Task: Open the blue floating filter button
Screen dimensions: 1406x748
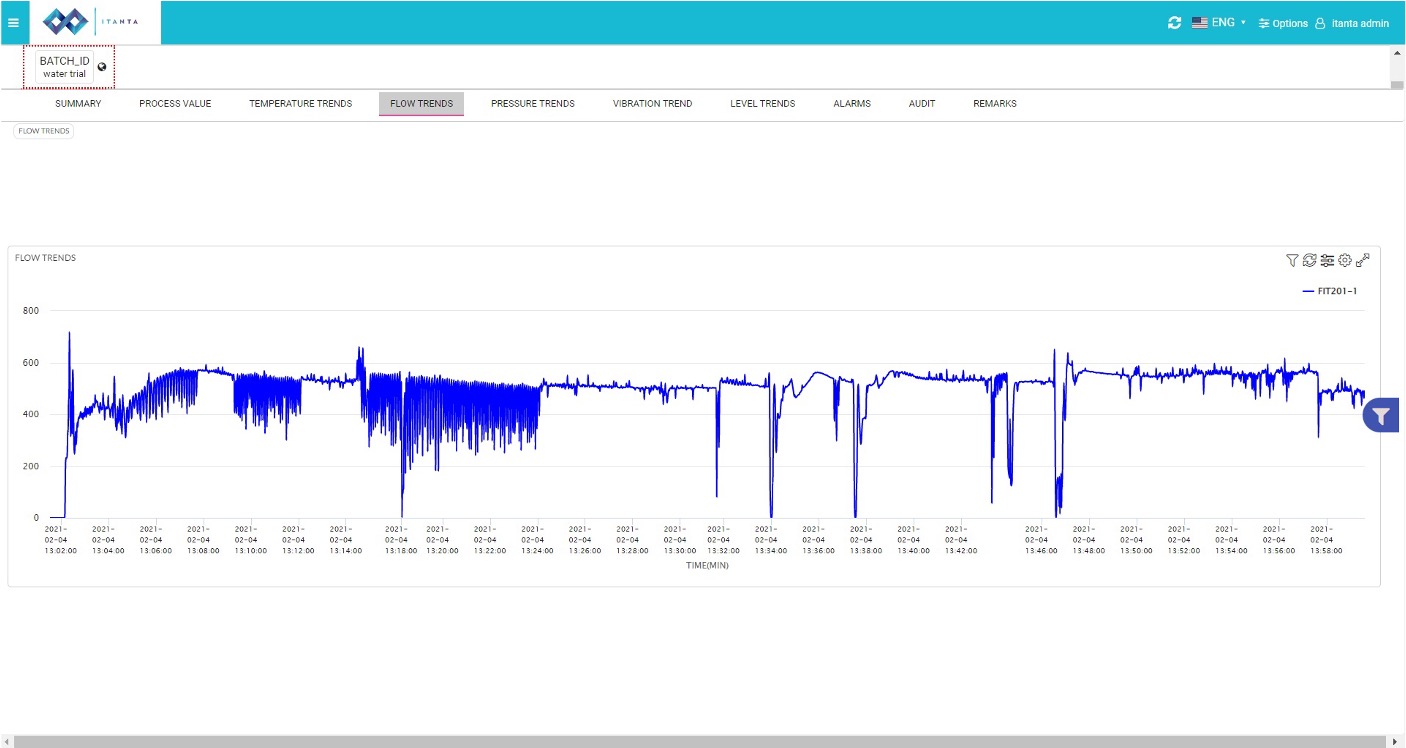Action: tap(1381, 415)
